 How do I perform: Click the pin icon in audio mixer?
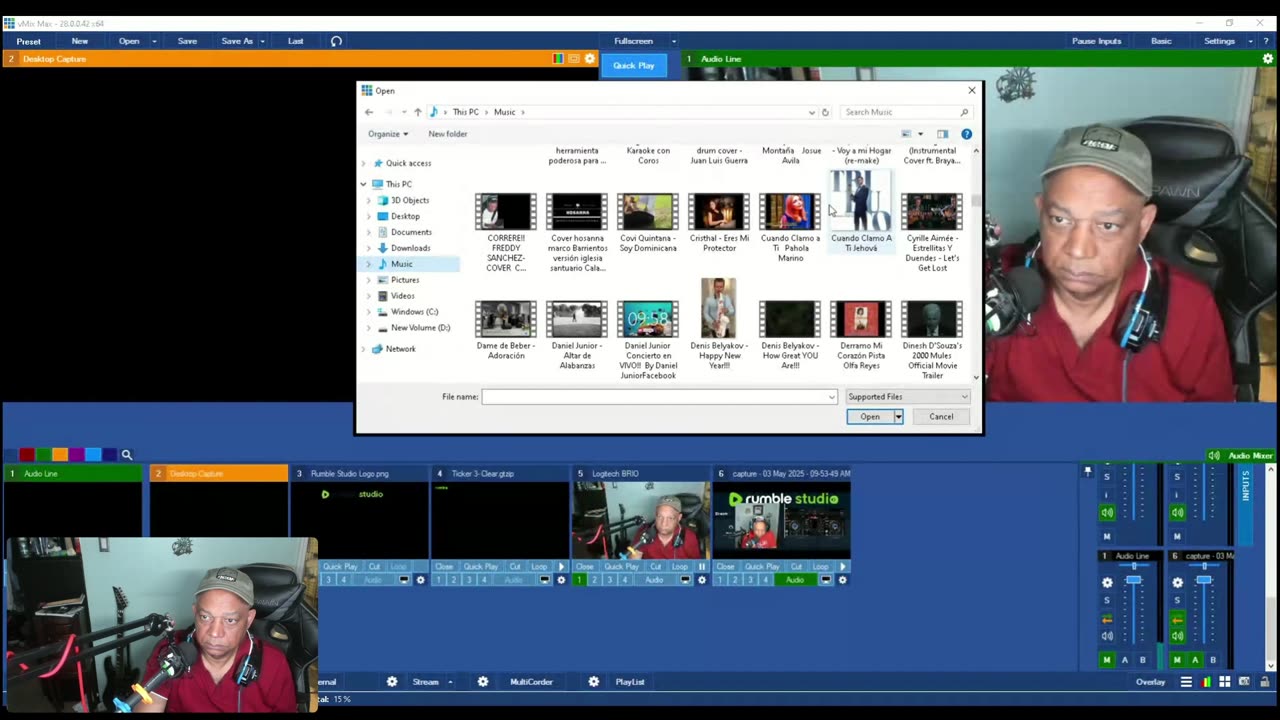point(1088,471)
